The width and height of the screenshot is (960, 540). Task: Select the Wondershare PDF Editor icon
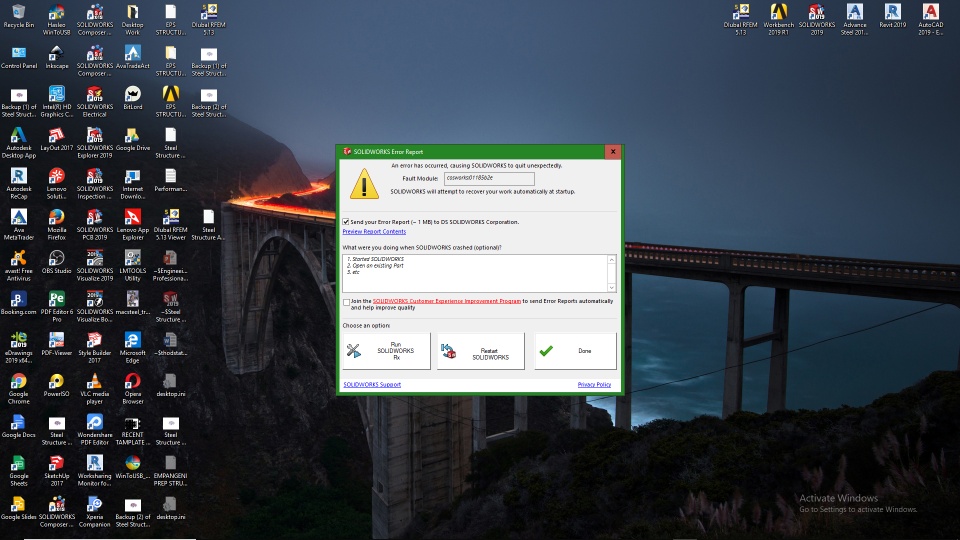[x=94, y=430]
